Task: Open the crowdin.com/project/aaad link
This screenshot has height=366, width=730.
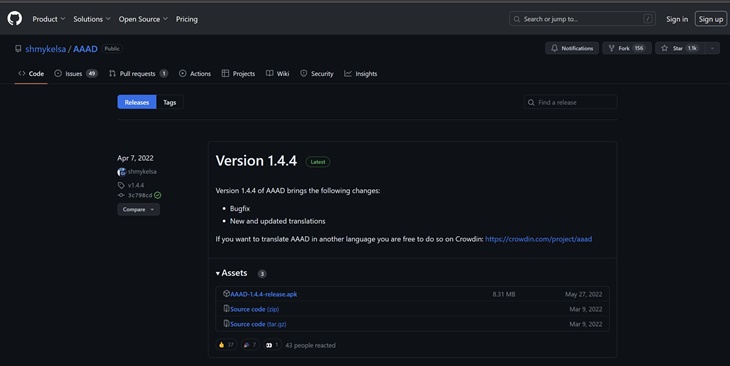Action: click(x=539, y=239)
